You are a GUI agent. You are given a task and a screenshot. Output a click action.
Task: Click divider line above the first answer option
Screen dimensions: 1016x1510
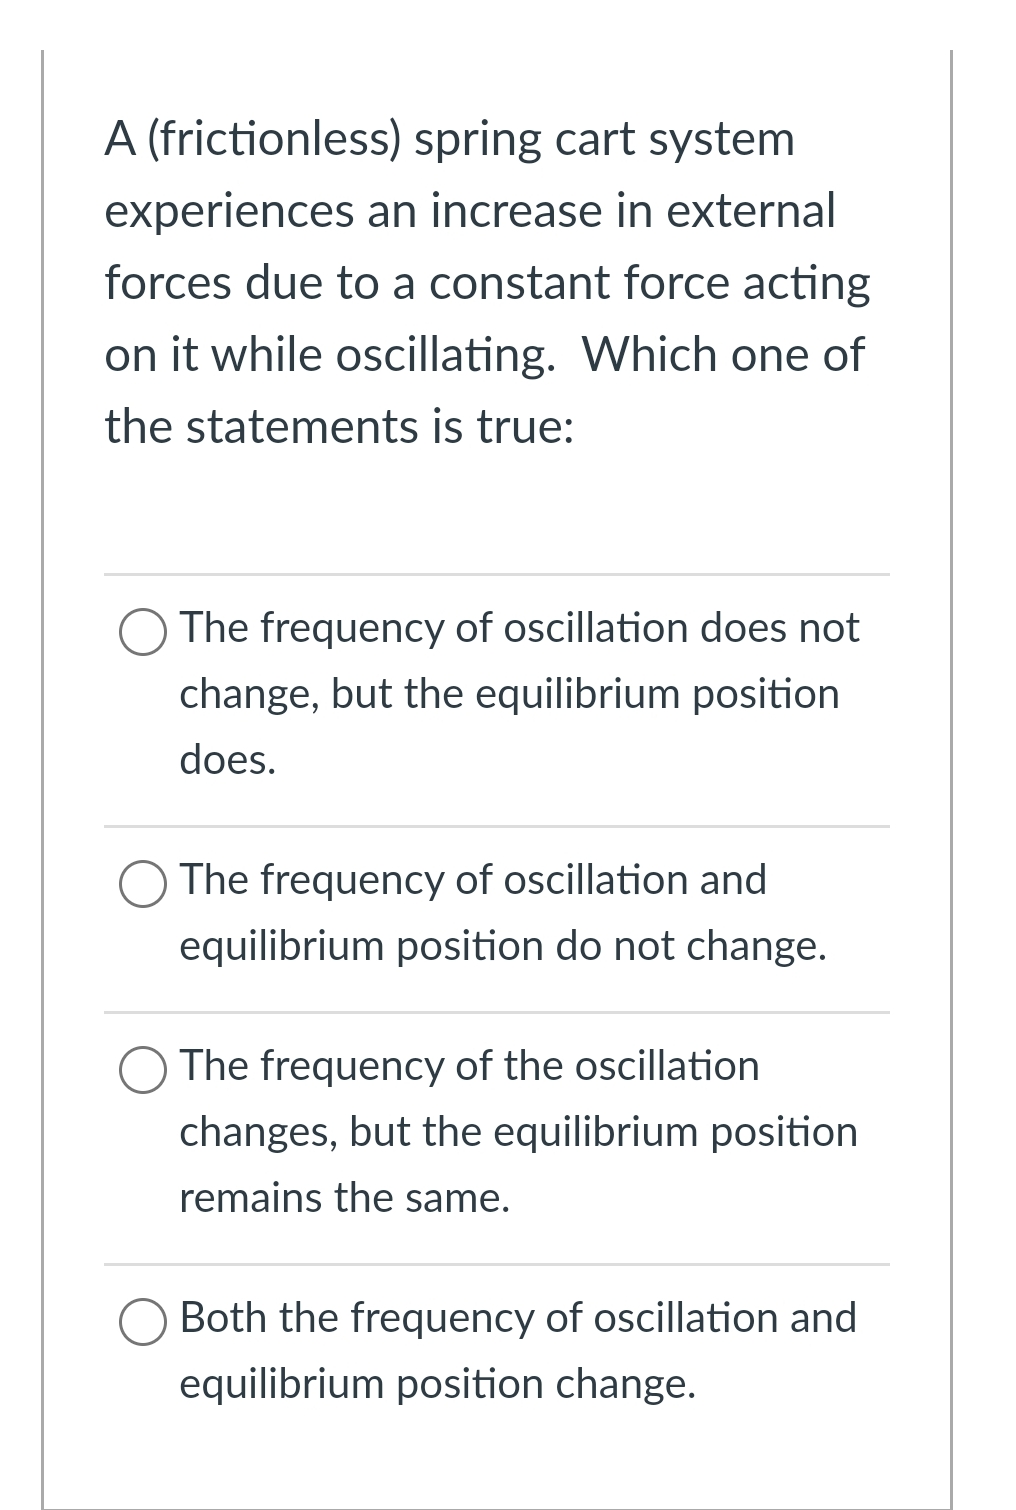pos(497,574)
